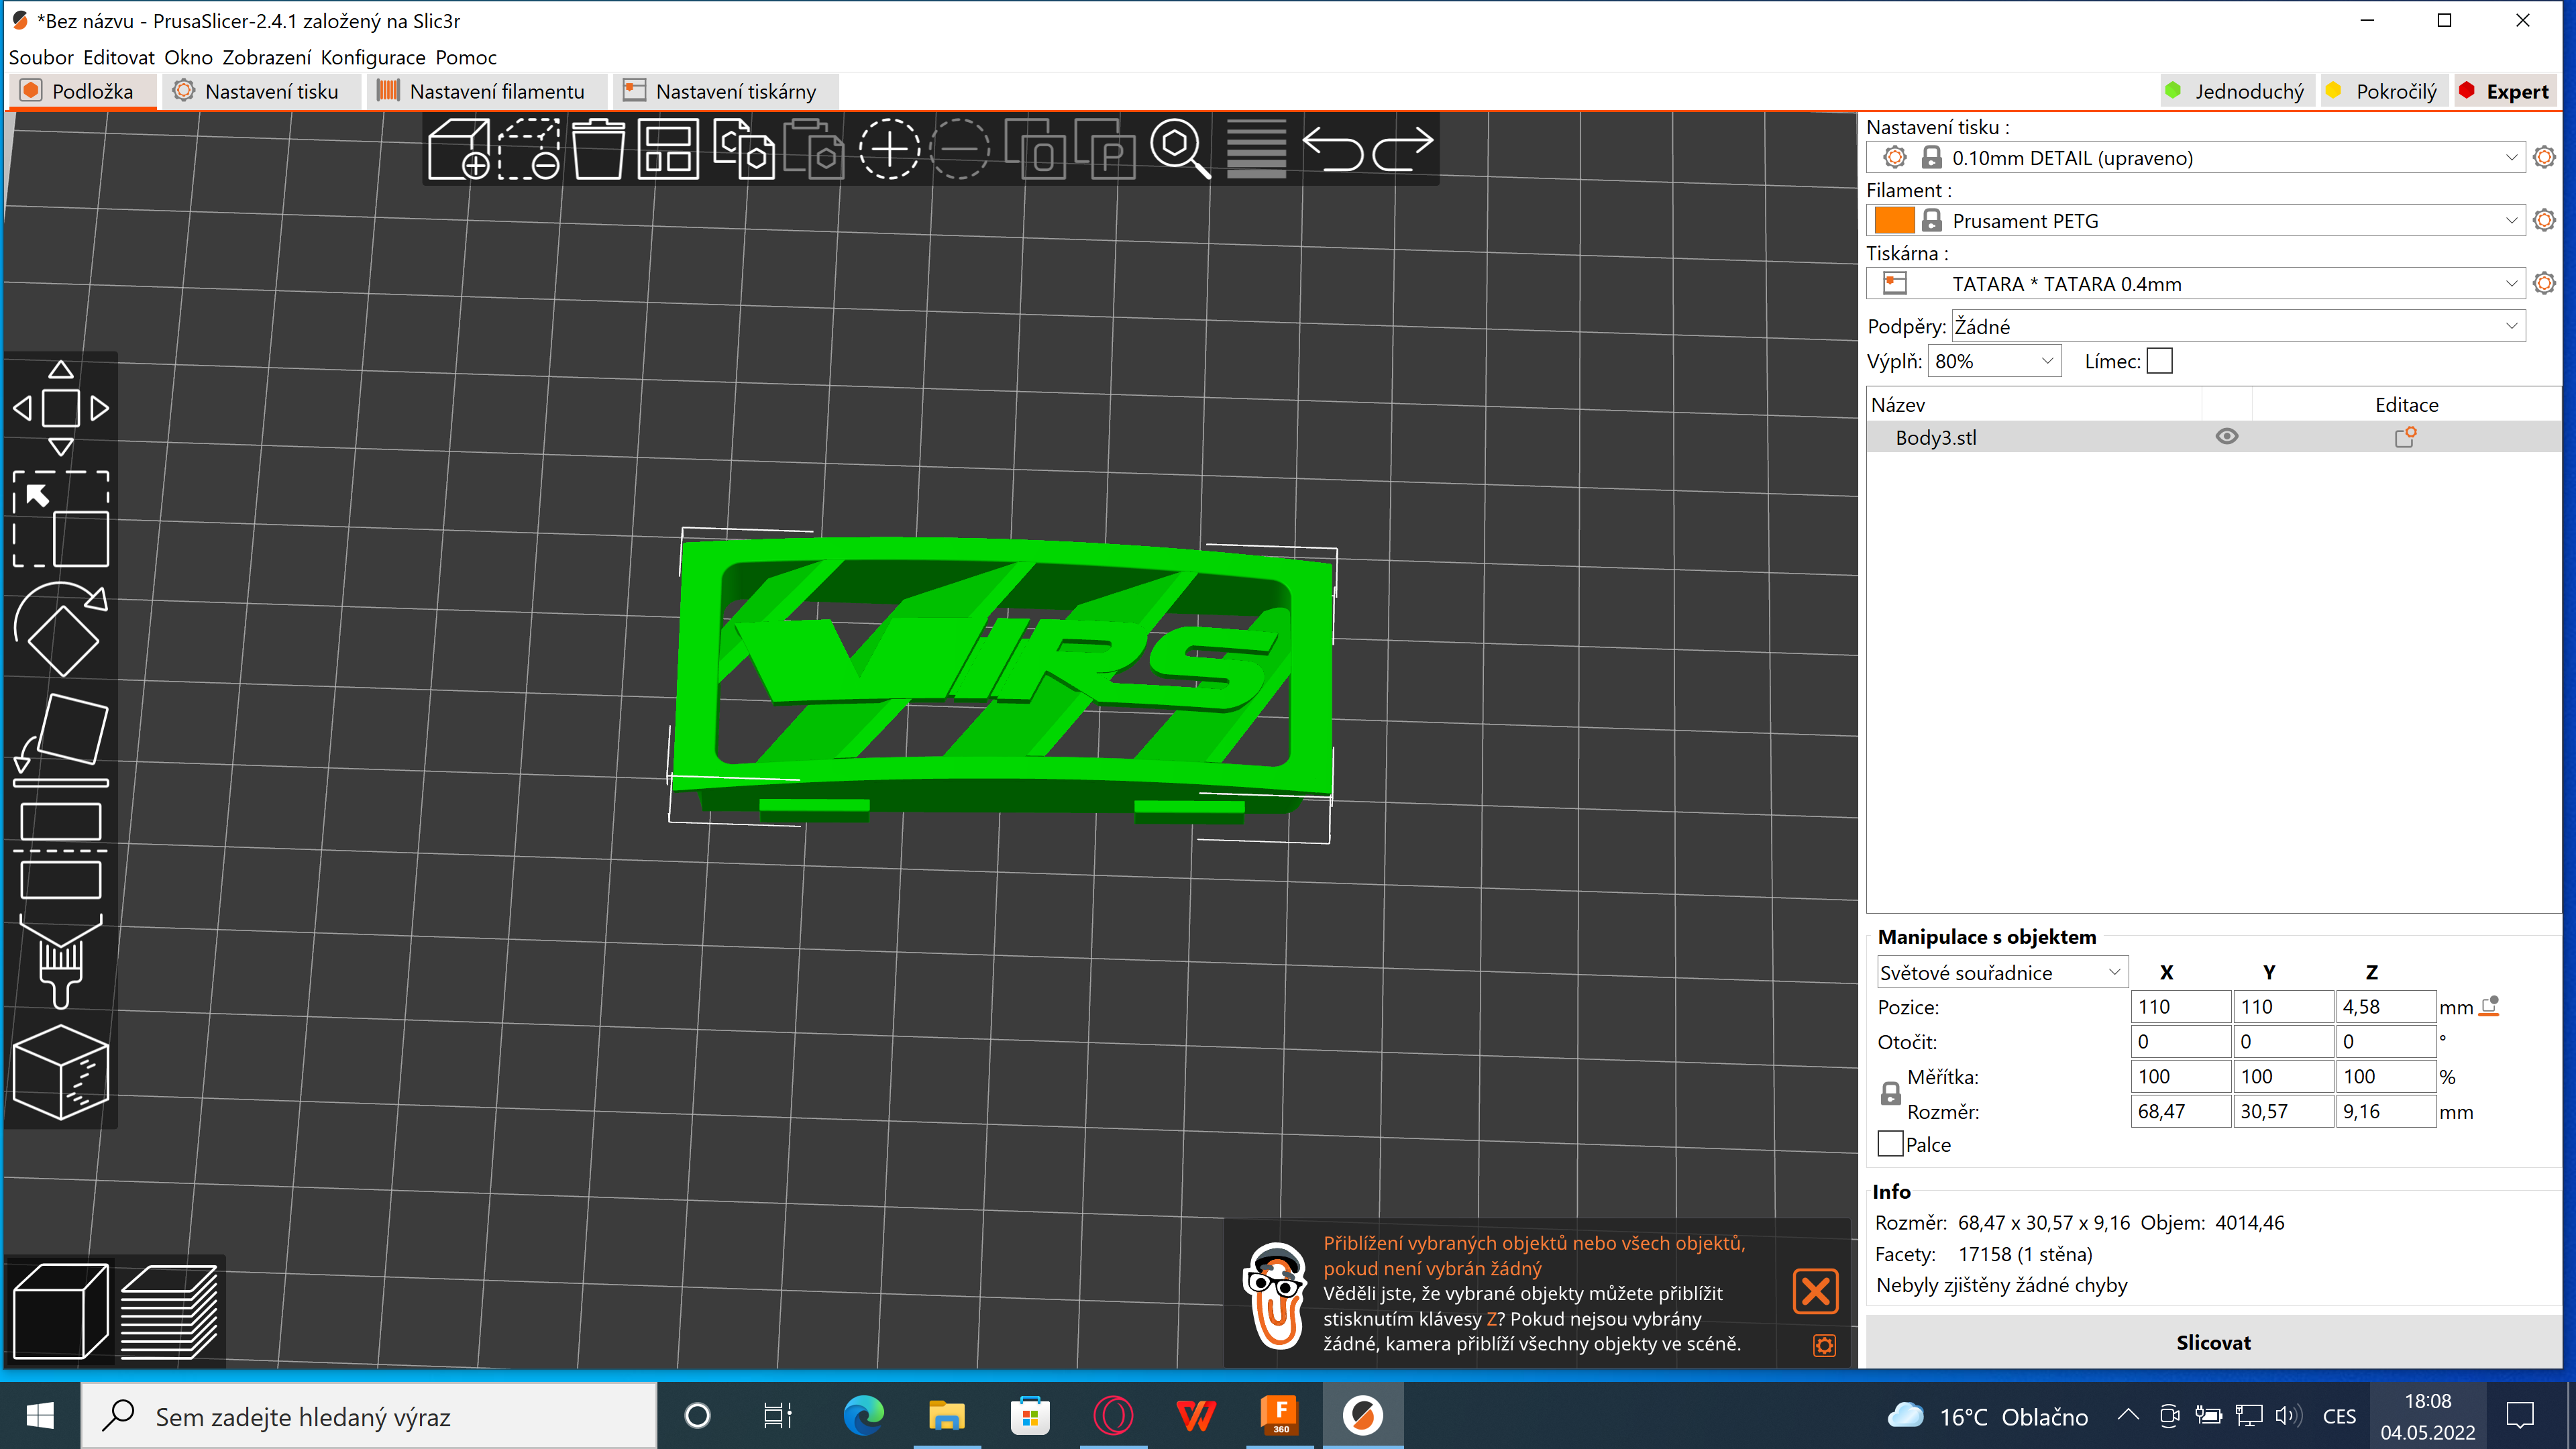Open Fusion 360 from taskbar

coord(1279,1416)
